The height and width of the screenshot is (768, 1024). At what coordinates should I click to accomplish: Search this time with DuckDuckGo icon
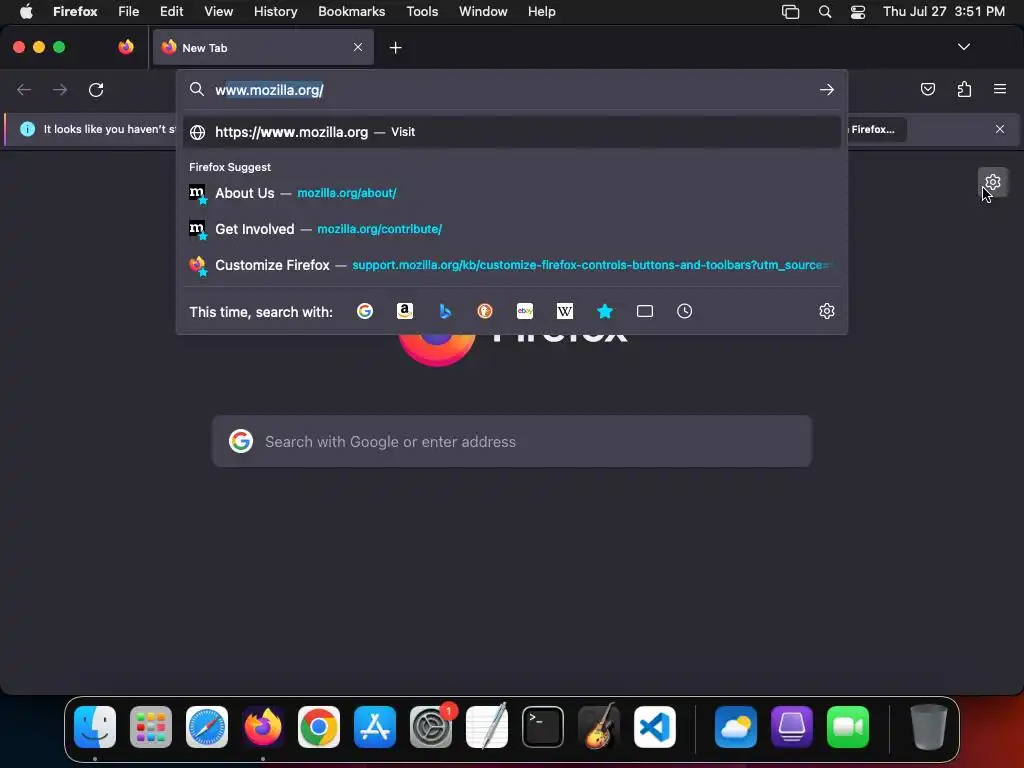point(485,312)
